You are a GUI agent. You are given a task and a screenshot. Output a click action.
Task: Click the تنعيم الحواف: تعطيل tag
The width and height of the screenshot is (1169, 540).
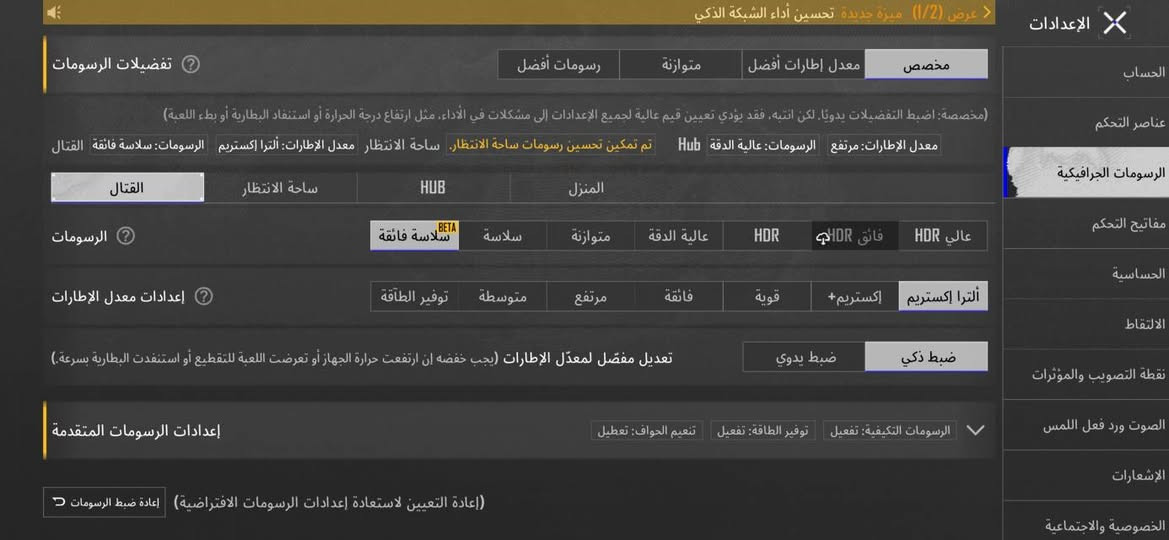pos(647,430)
